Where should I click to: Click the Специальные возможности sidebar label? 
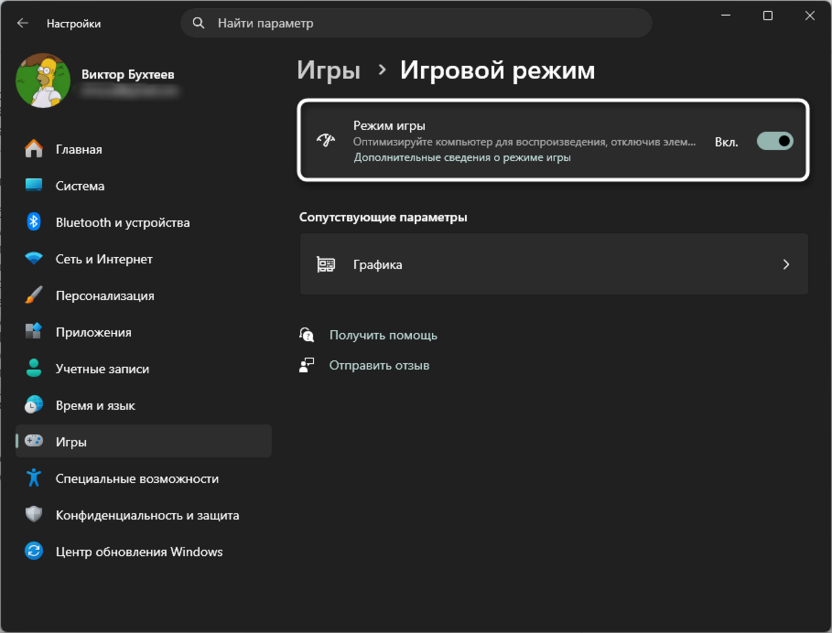tap(137, 479)
